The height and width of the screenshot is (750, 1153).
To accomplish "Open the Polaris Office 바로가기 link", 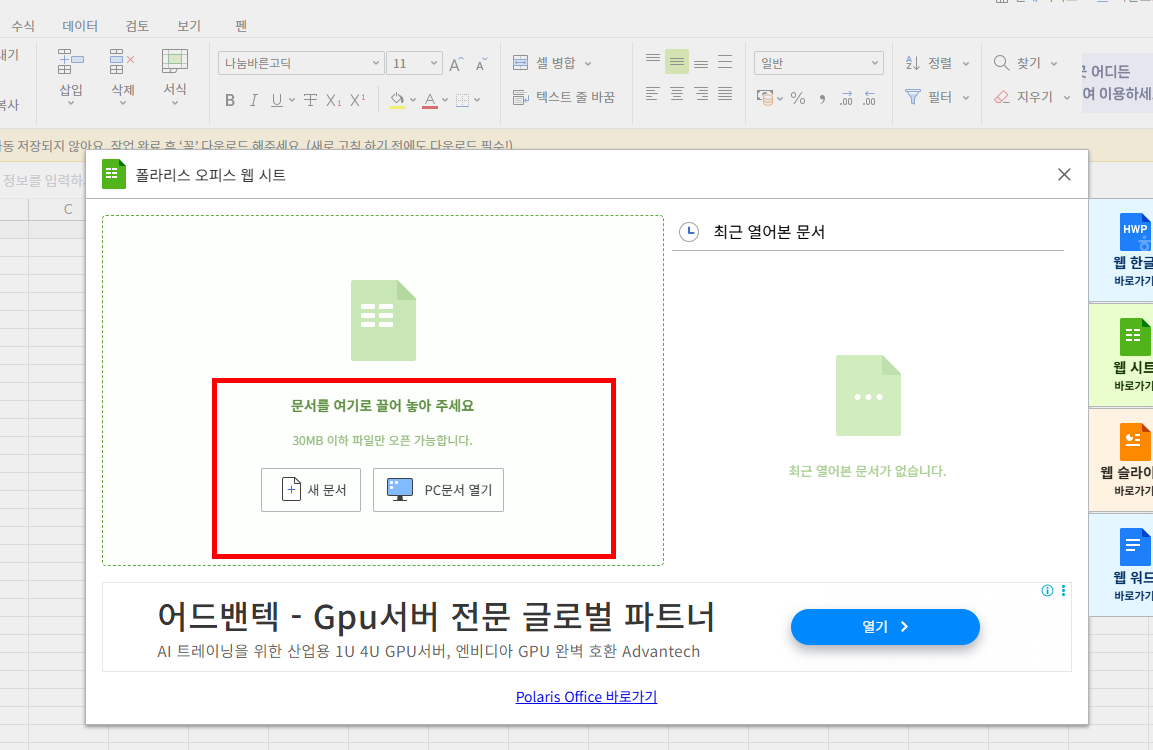I will [x=586, y=697].
